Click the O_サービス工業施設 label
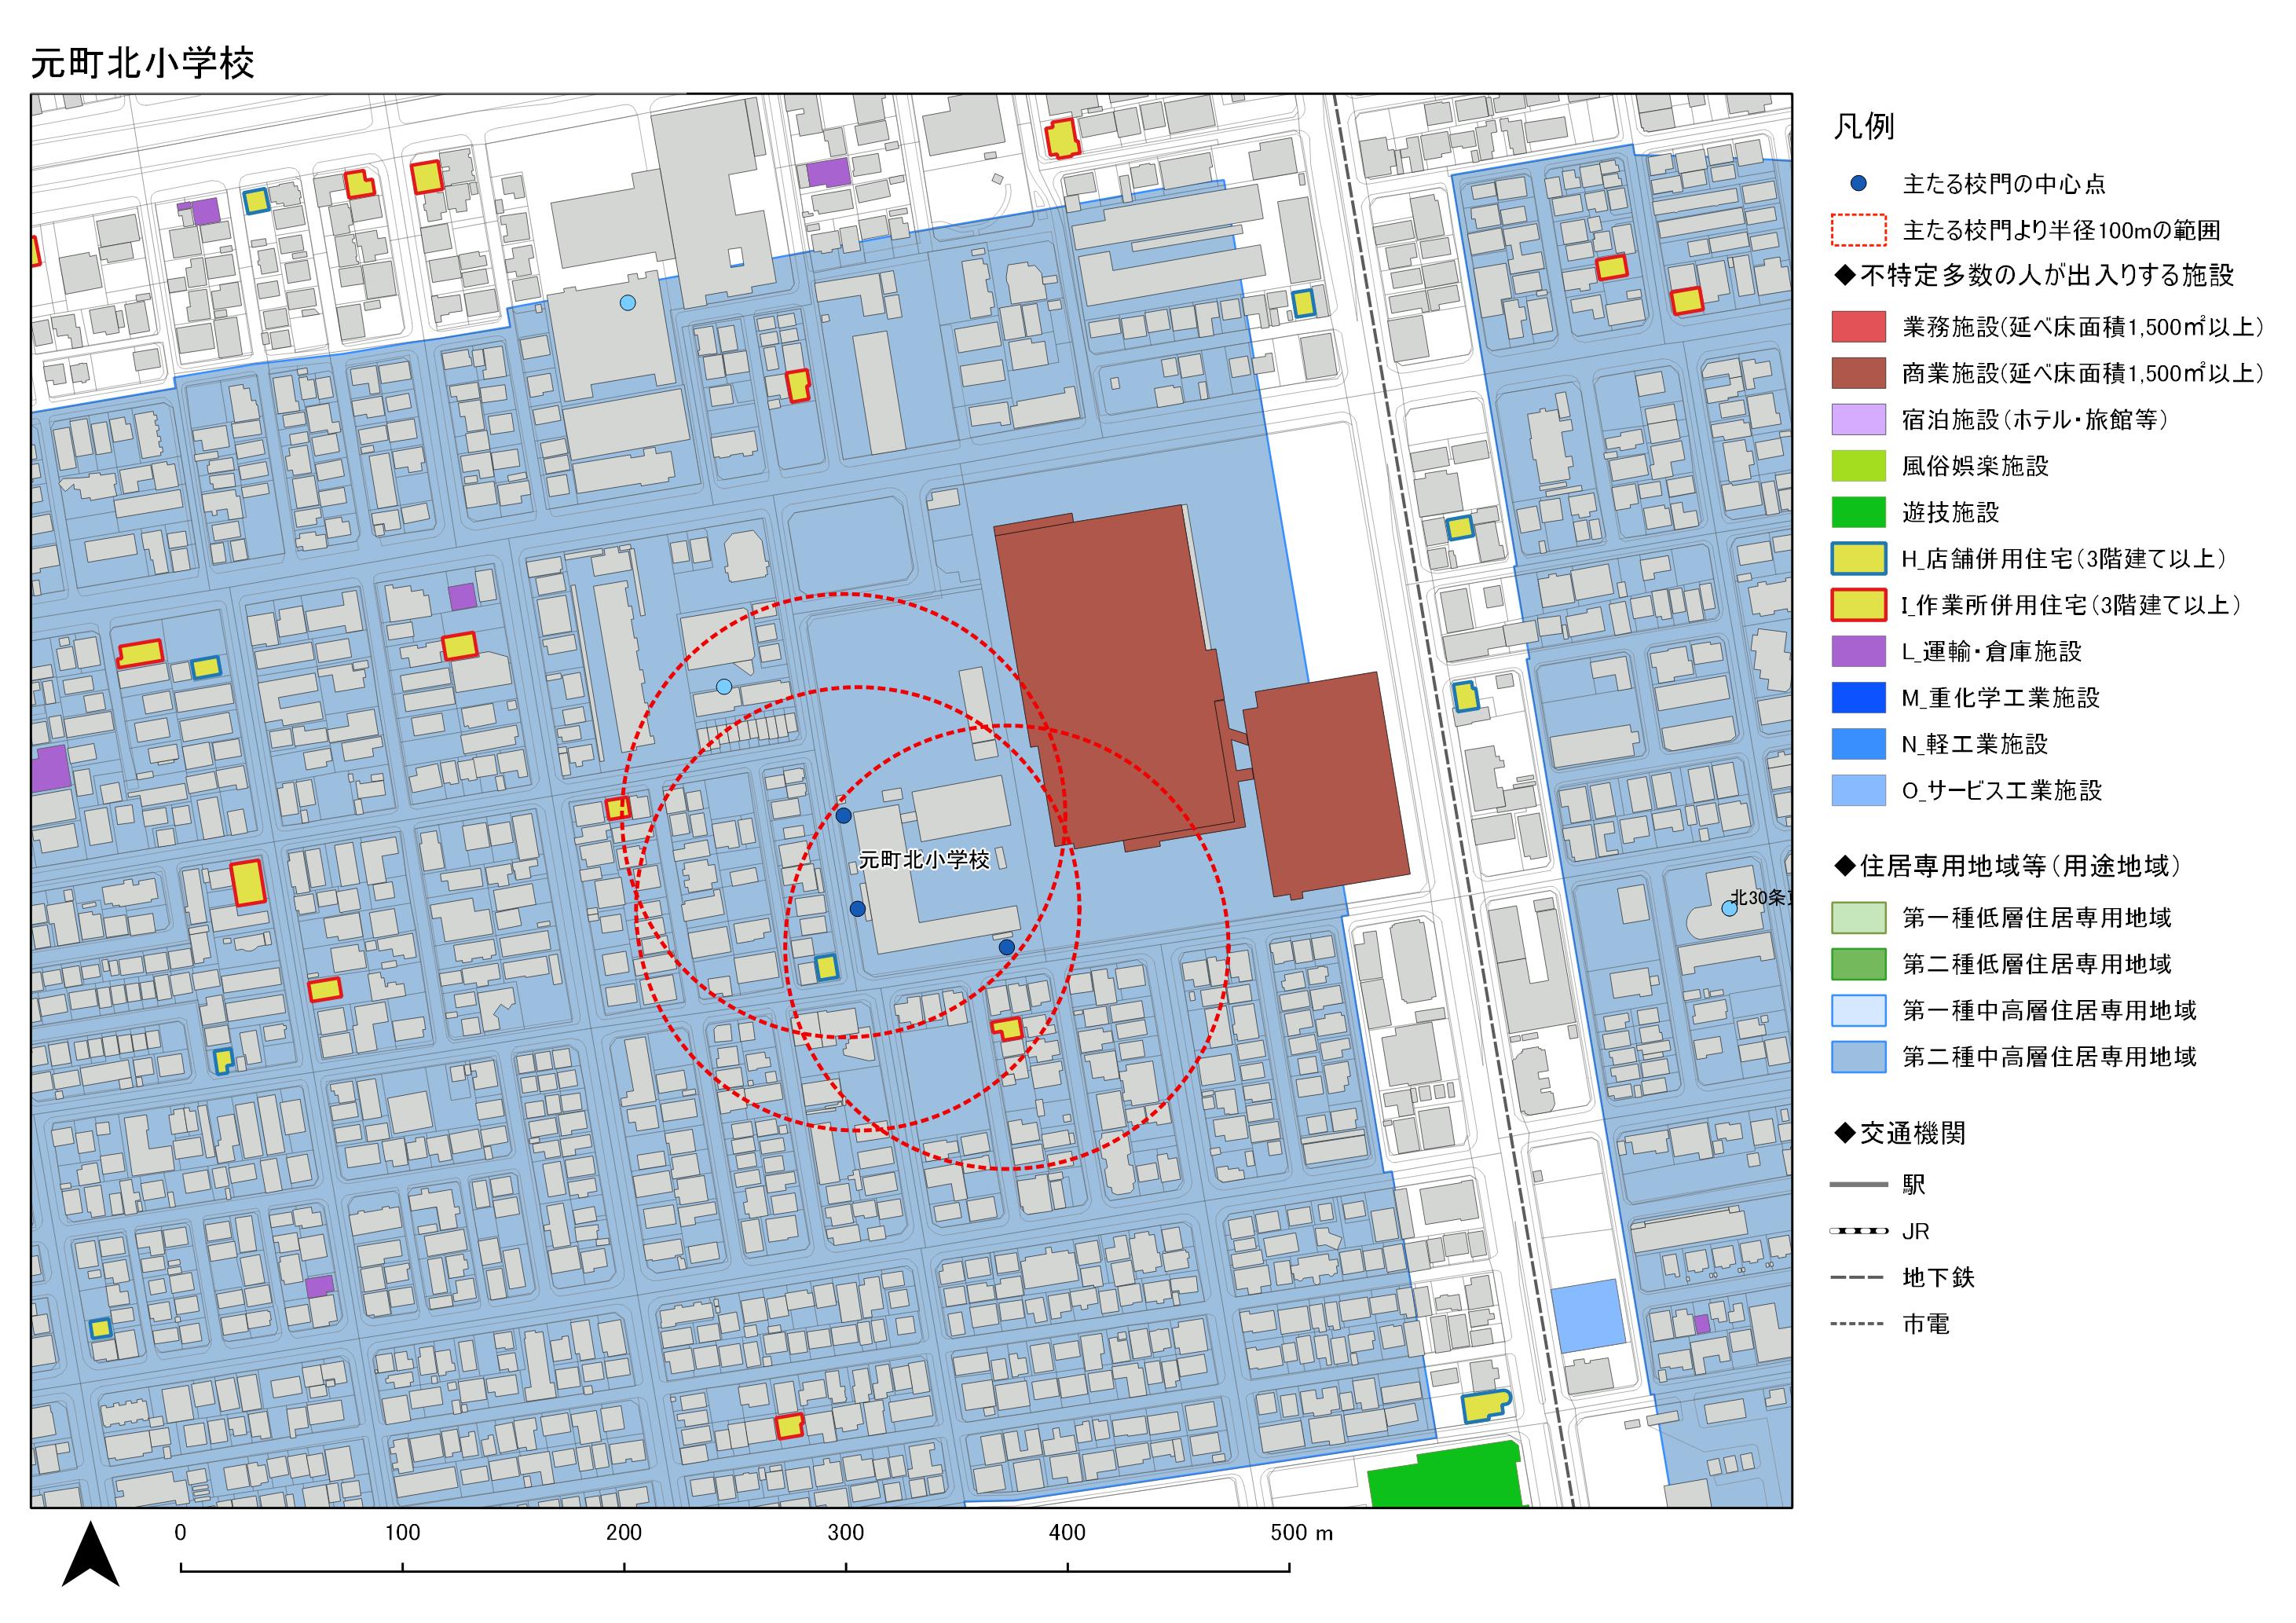Screen dimensions: 2296x1623 pyautogui.click(x=2002, y=791)
